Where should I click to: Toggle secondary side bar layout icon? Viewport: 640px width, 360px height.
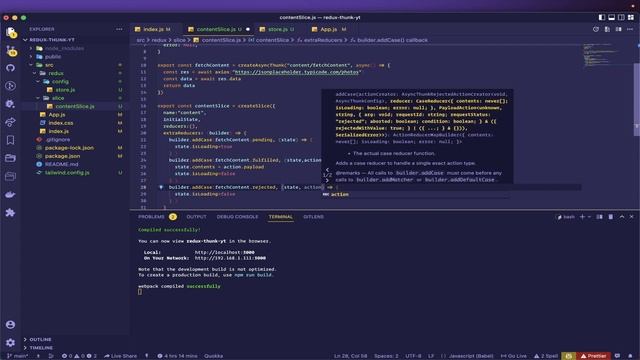coord(621,17)
